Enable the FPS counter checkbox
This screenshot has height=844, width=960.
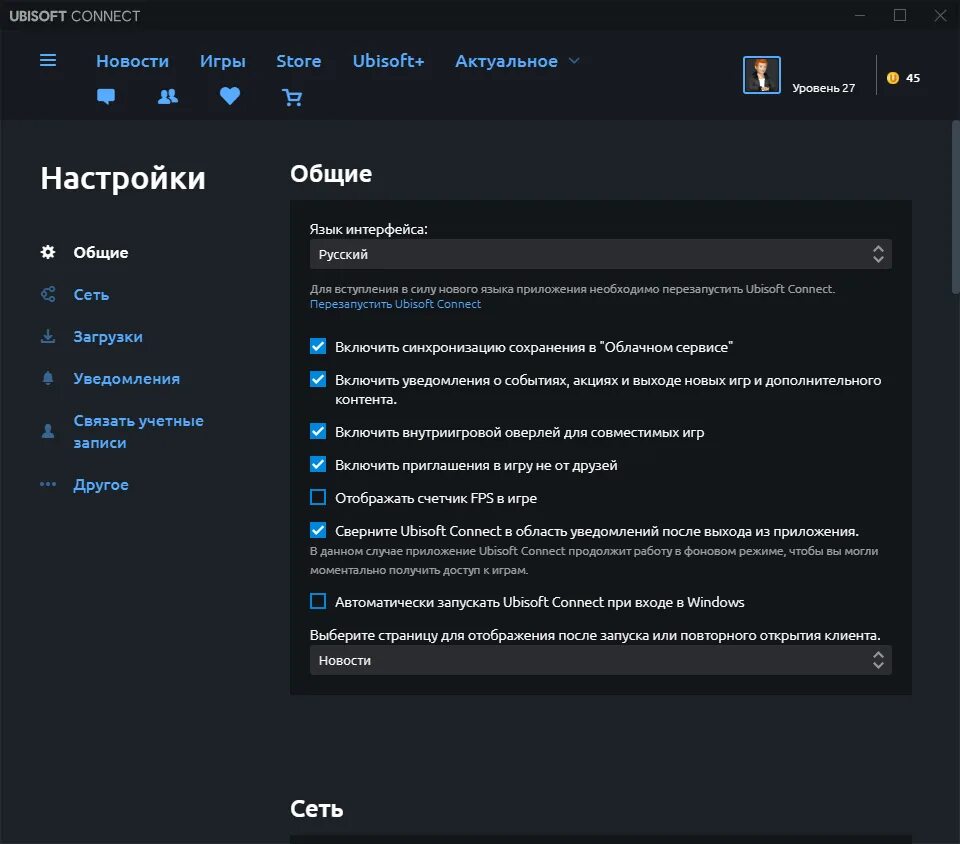pos(318,497)
